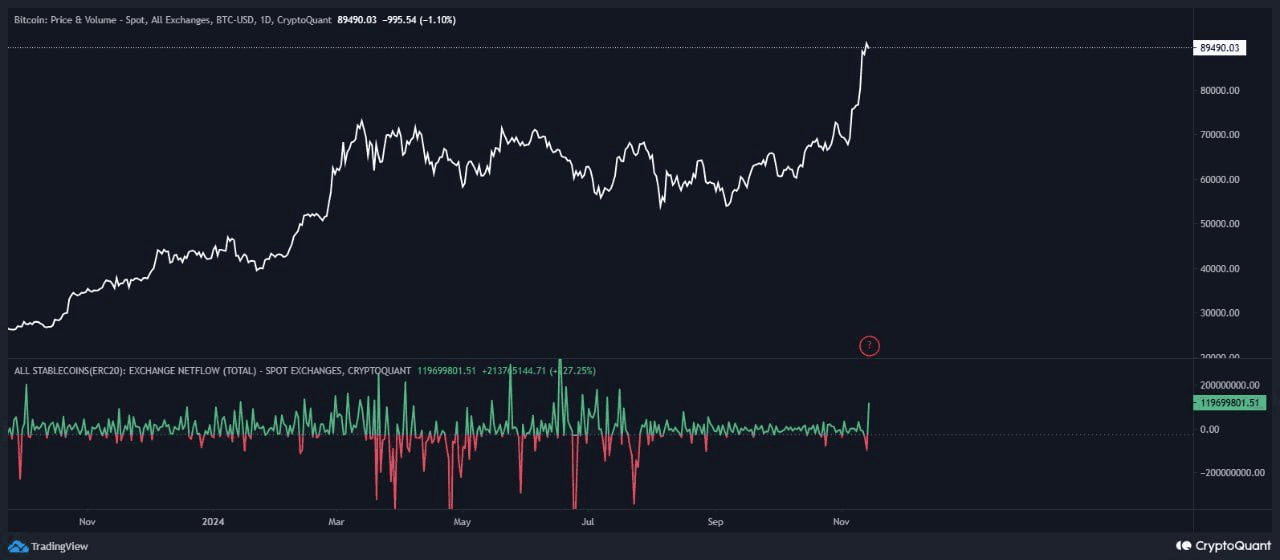Click the 80000.00 price axis label
This screenshot has height=560, width=1280.
tap(1220, 91)
